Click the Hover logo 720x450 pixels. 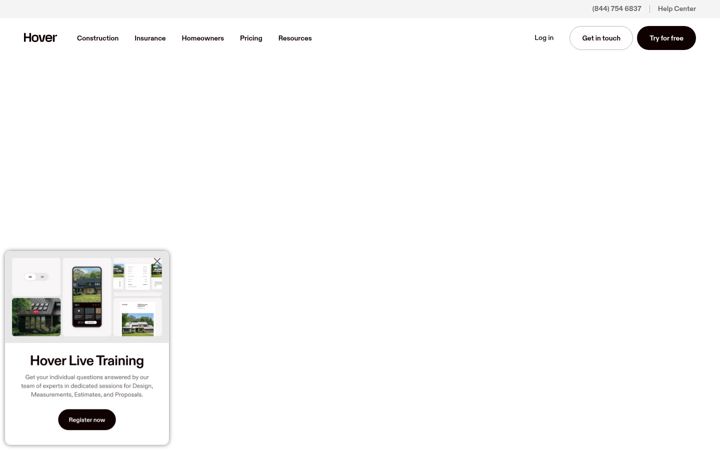tap(40, 38)
